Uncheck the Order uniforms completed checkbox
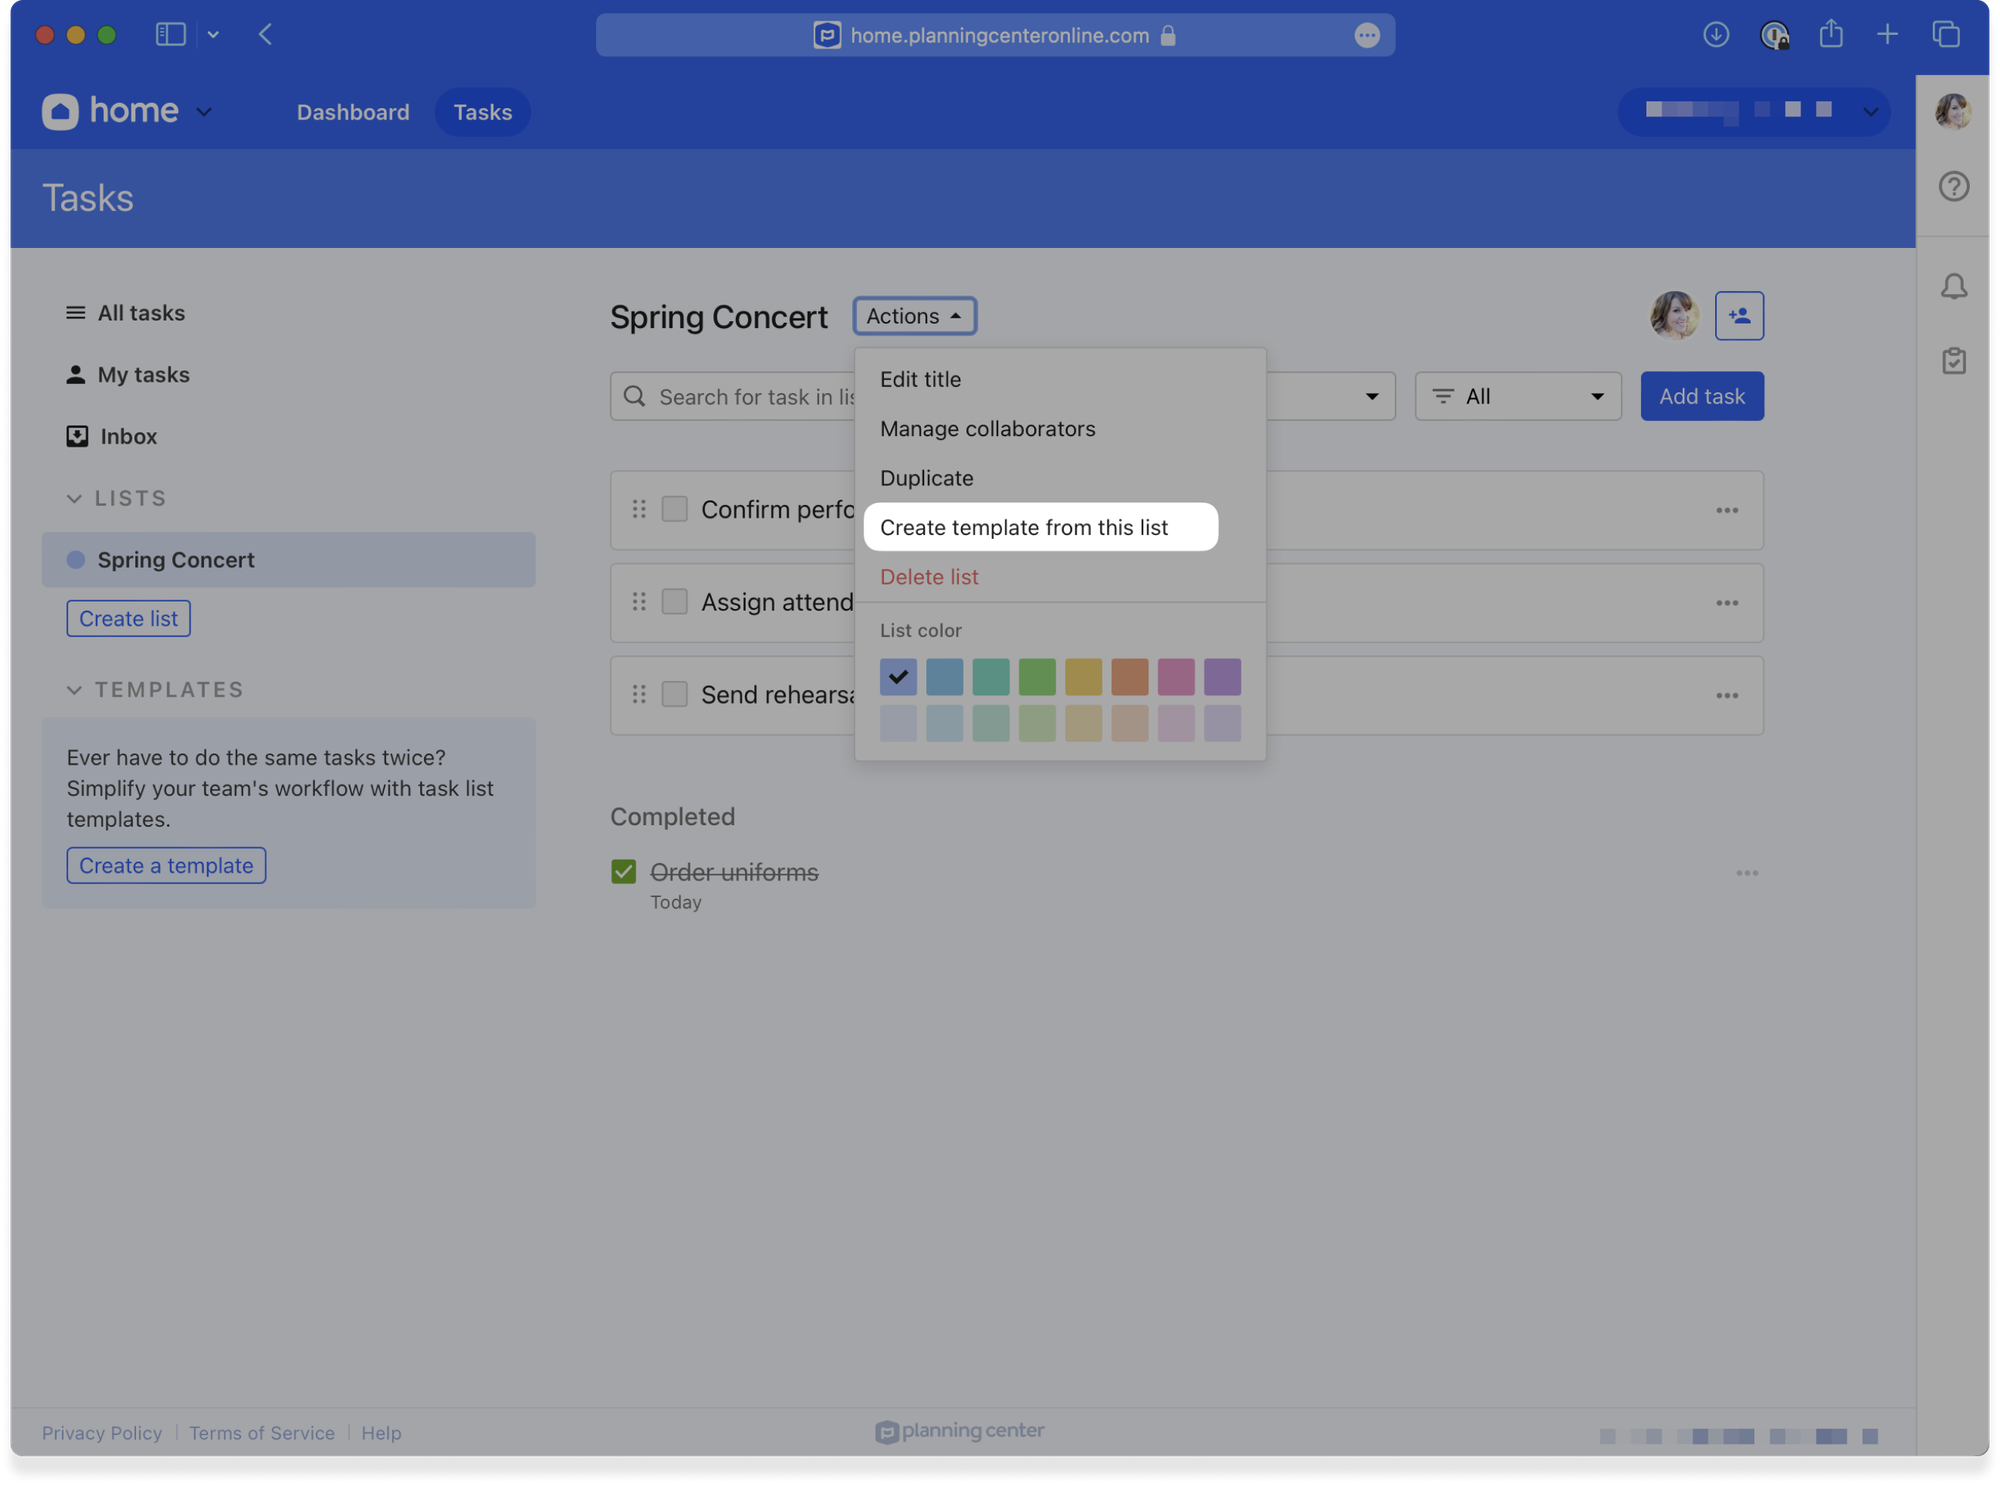The image size is (2000, 1485). point(624,872)
